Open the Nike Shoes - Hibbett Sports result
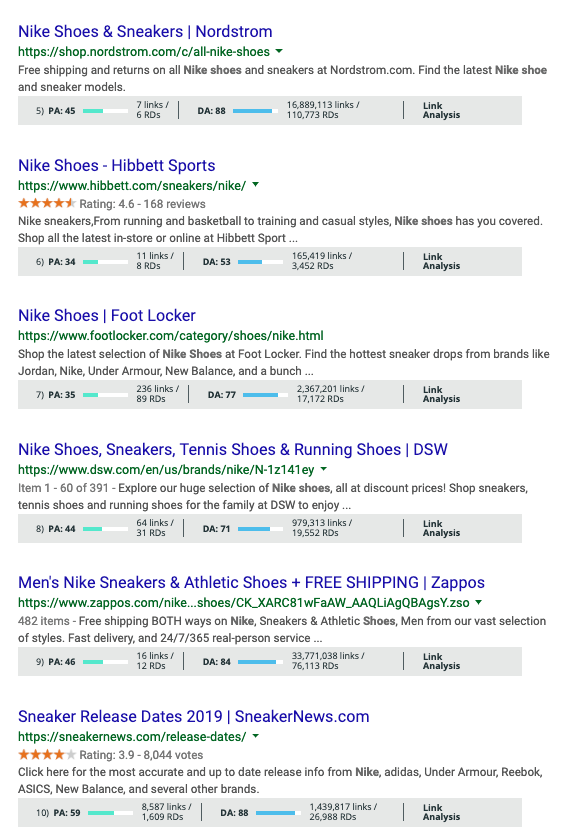This screenshot has width=581, height=835. click(x=117, y=165)
